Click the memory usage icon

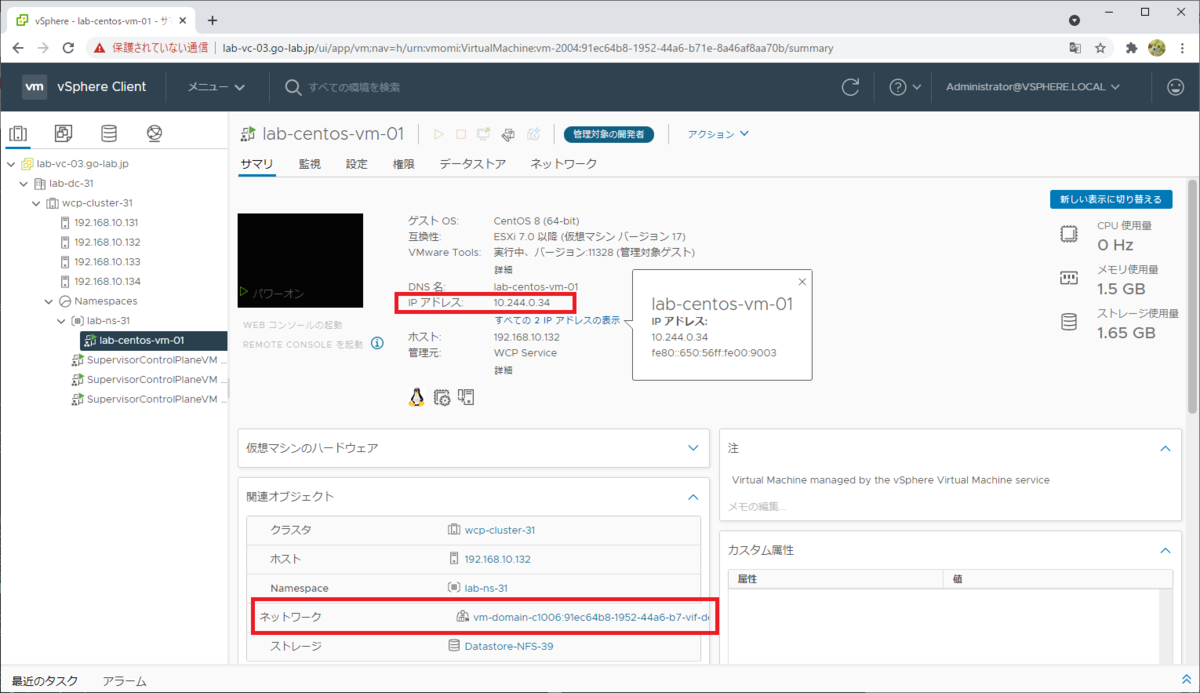point(1069,278)
